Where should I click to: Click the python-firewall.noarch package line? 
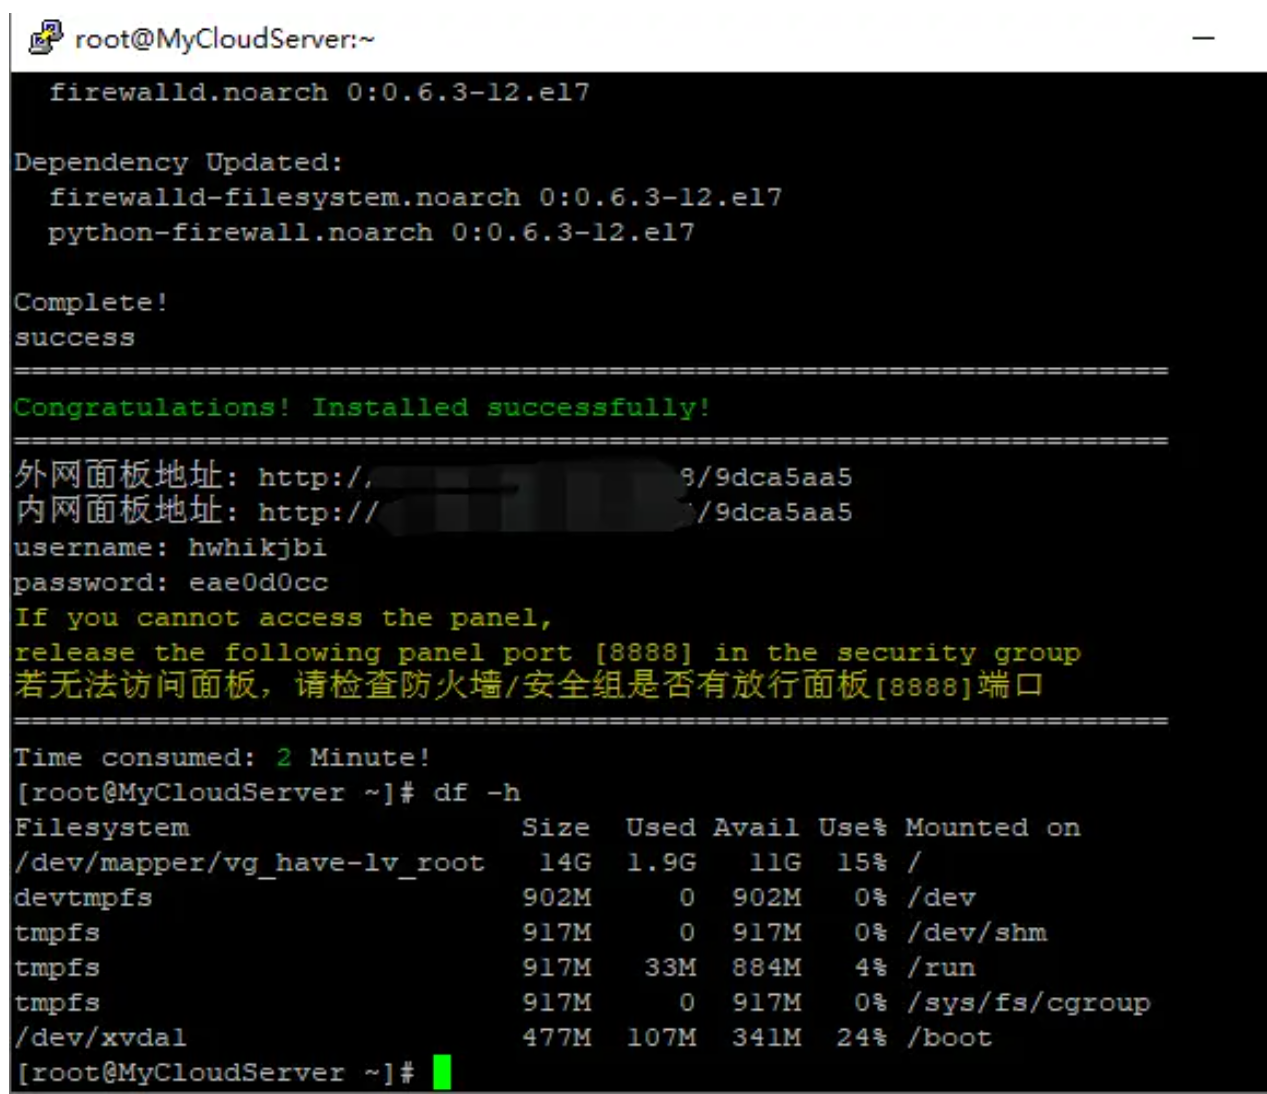[370, 233]
